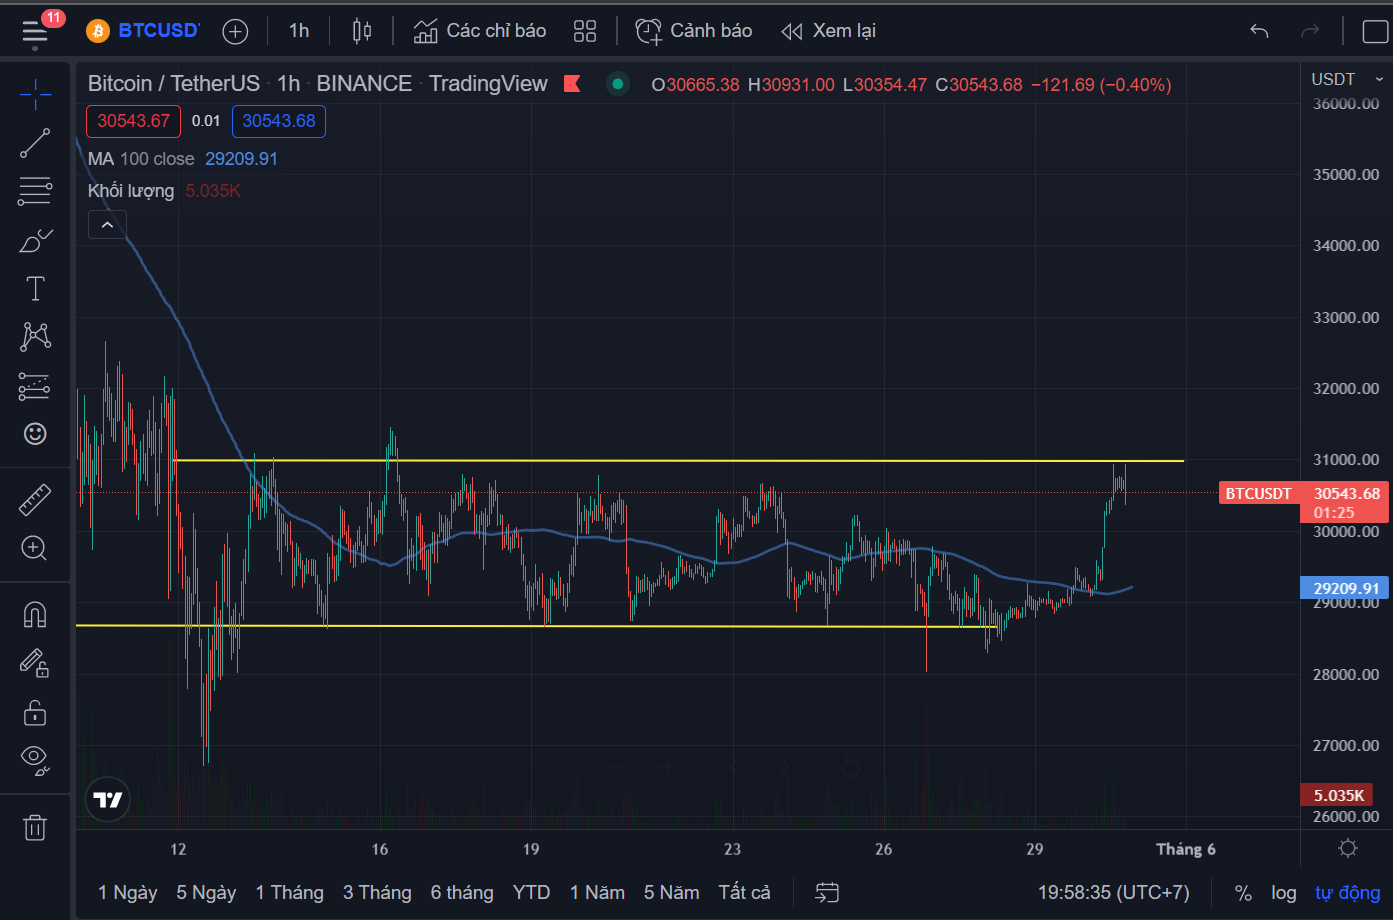Open the emoji icons tool
This screenshot has width=1393, height=920.
click(x=35, y=433)
